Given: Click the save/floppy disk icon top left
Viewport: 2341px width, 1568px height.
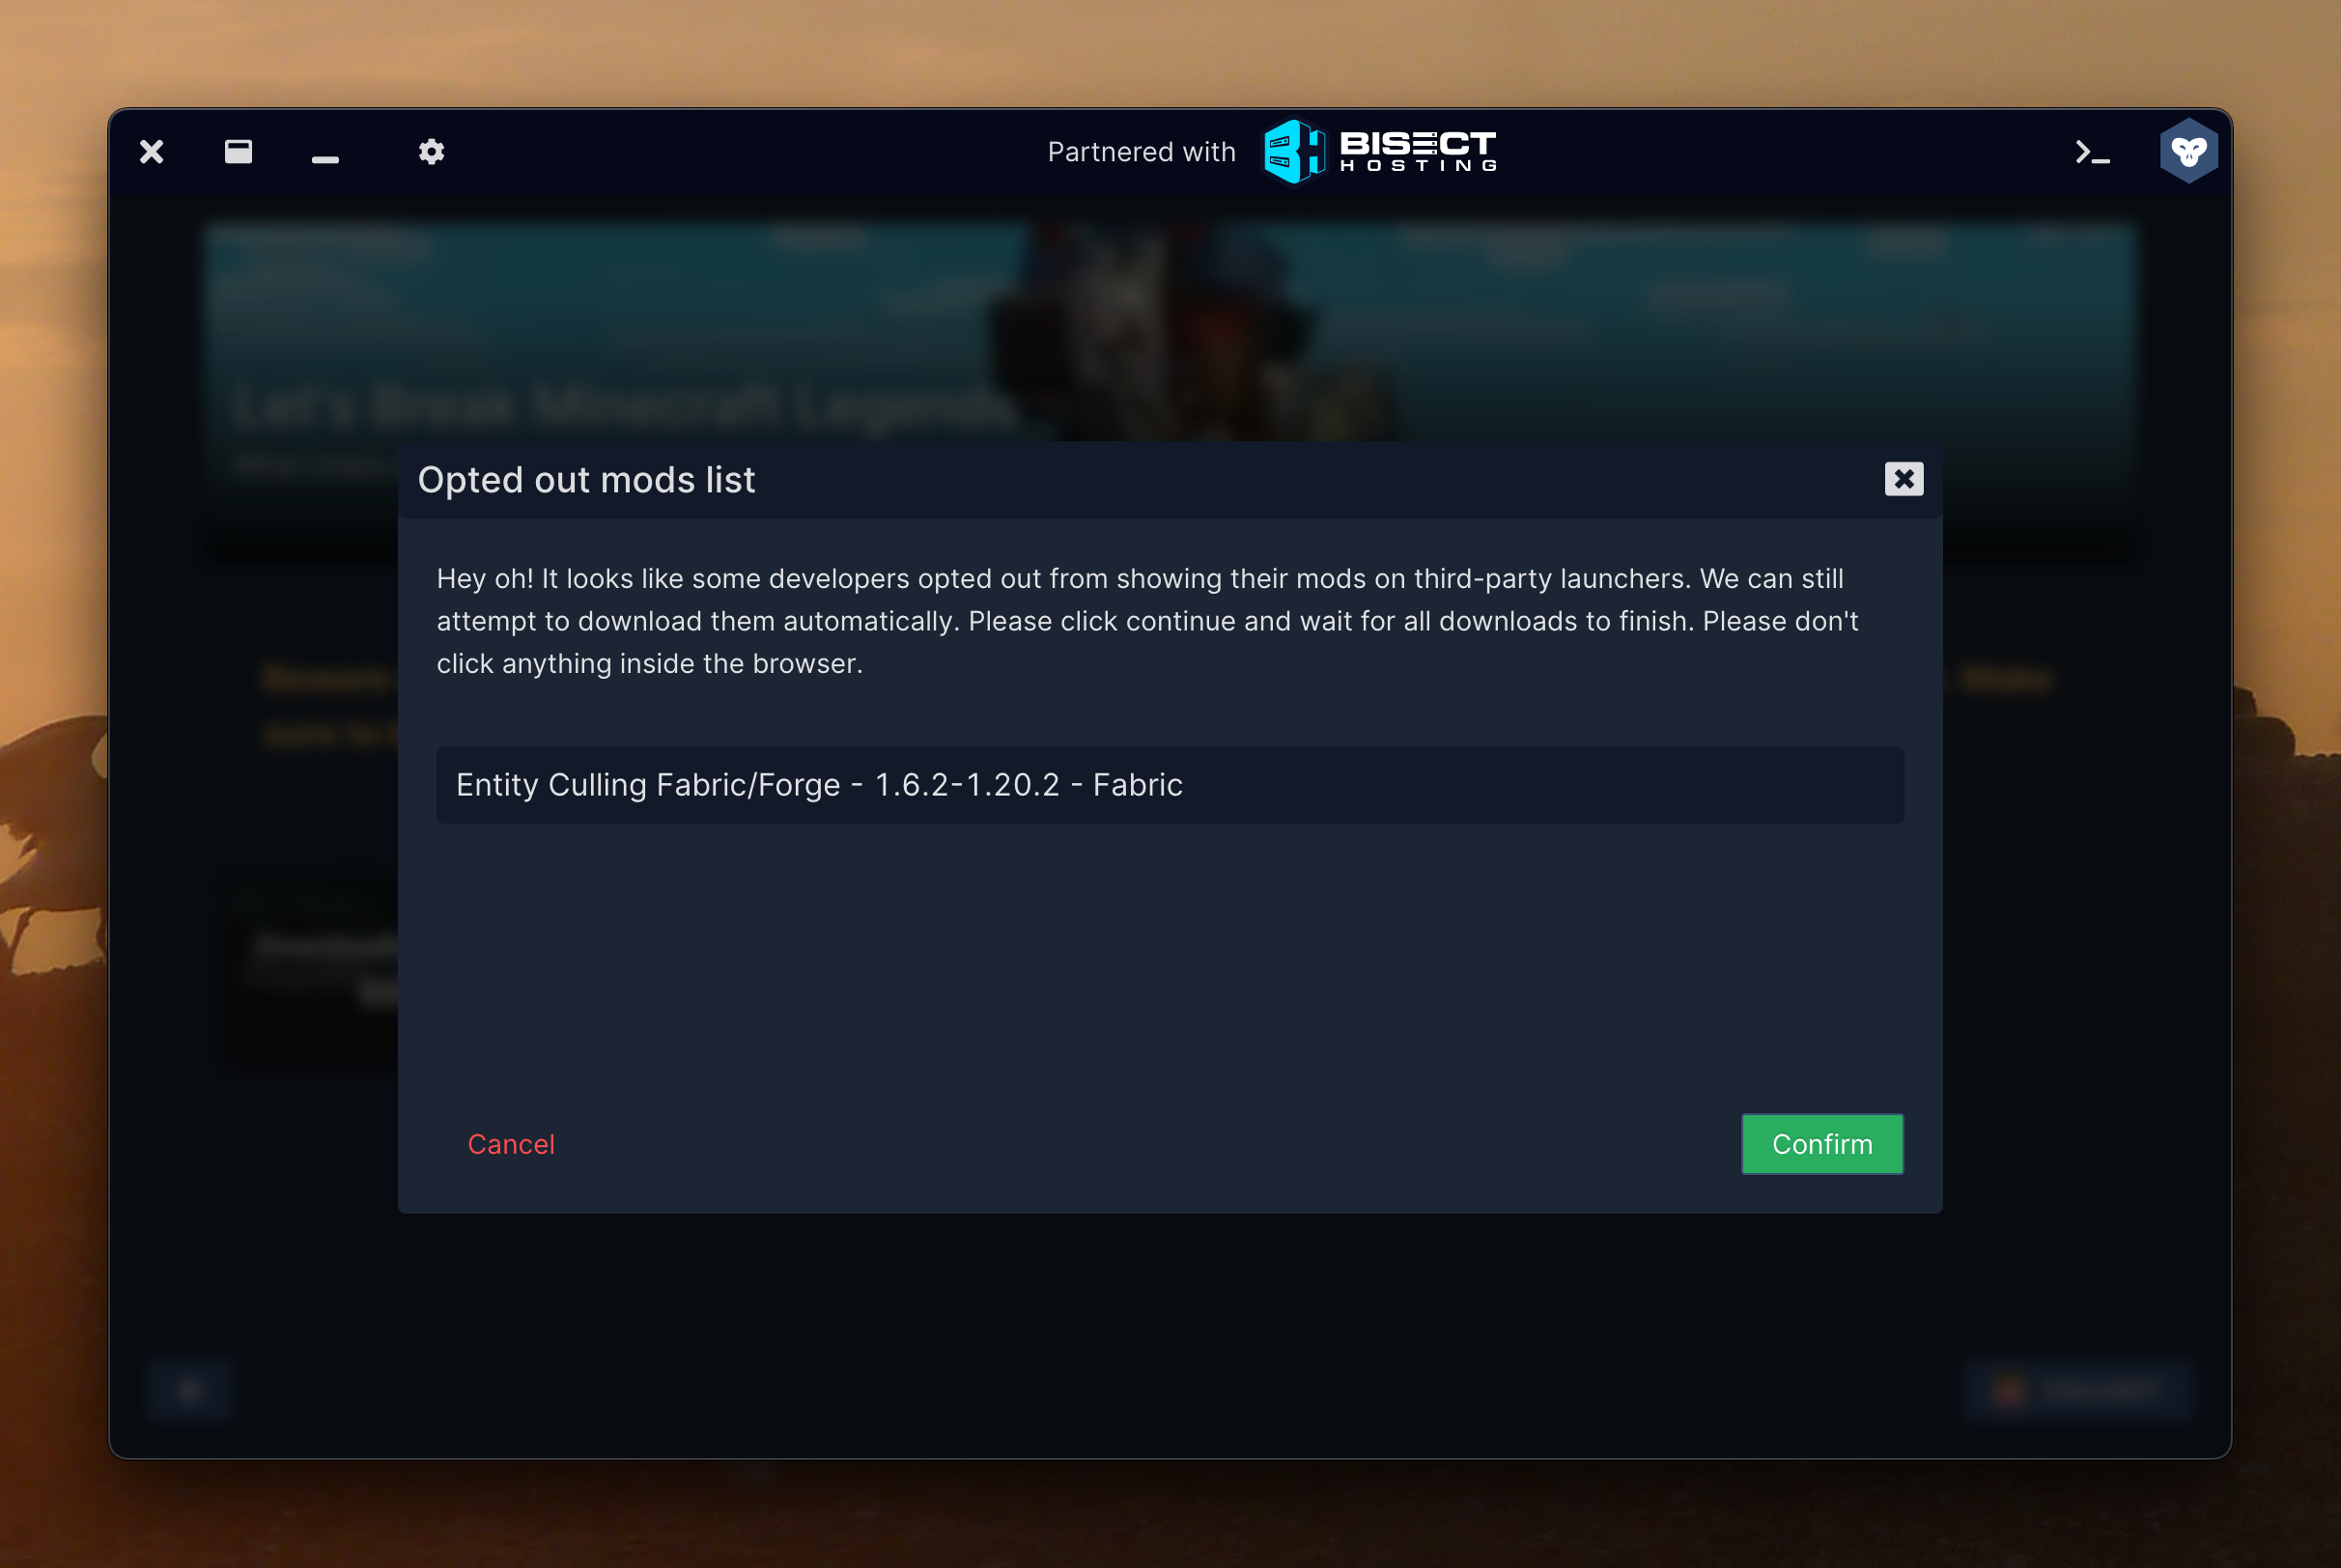Looking at the screenshot, I should click(x=241, y=153).
